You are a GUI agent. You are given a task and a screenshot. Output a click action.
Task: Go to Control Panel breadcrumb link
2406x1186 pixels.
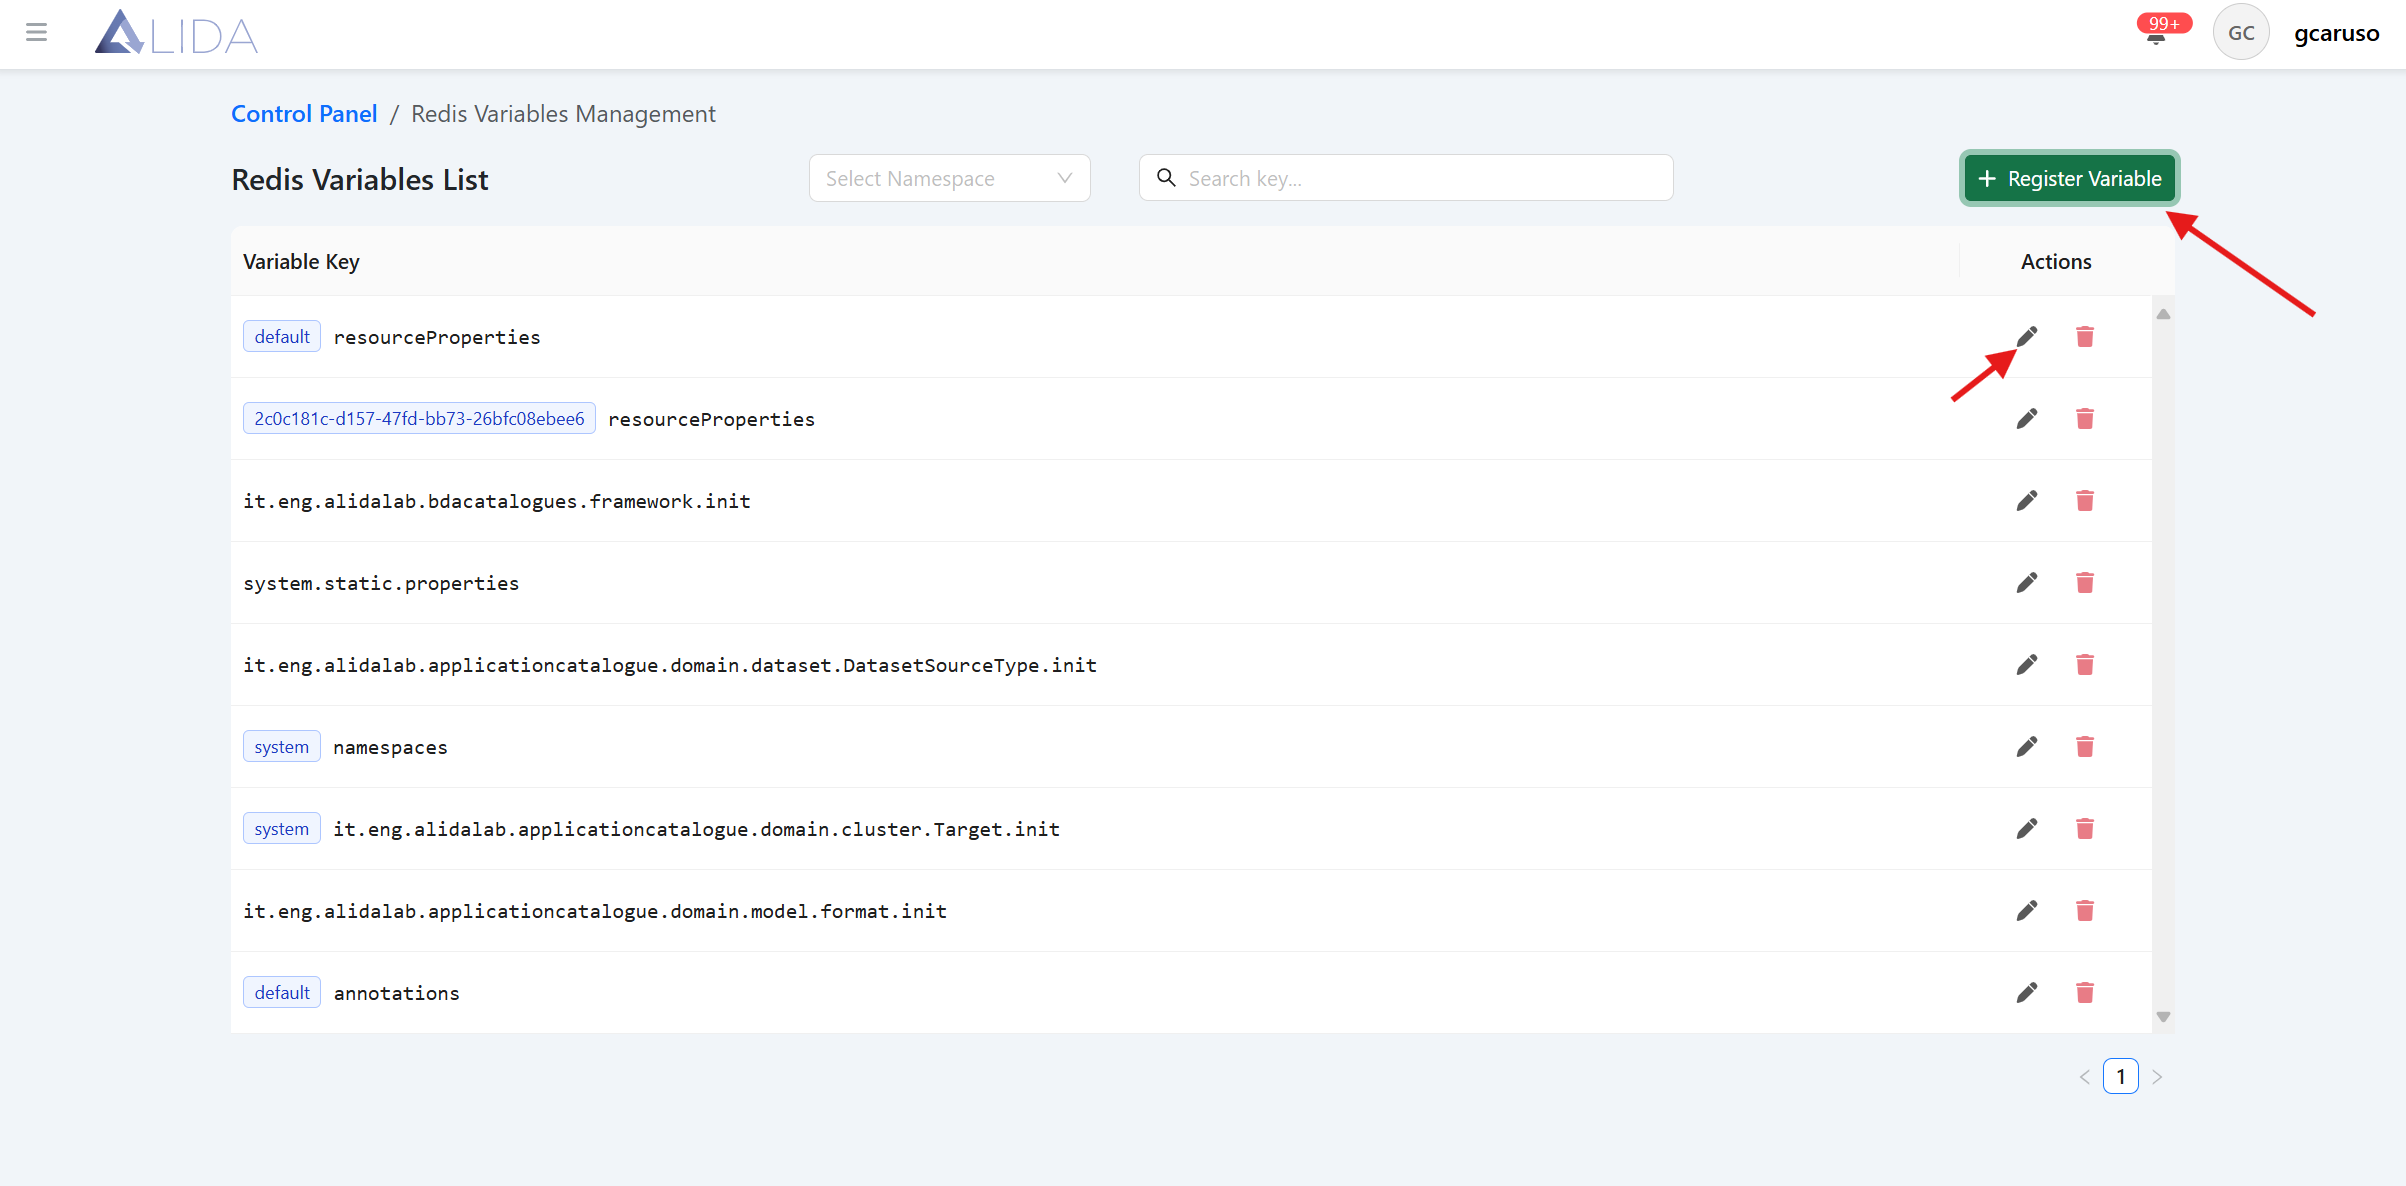[304, 114]
